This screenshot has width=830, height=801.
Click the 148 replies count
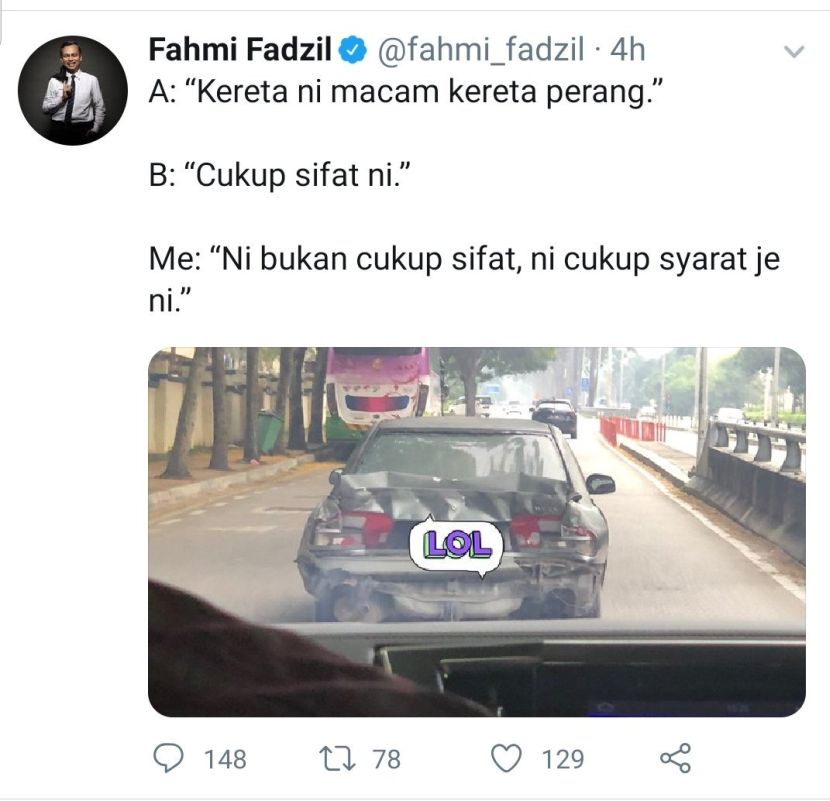tap(225, 759)
